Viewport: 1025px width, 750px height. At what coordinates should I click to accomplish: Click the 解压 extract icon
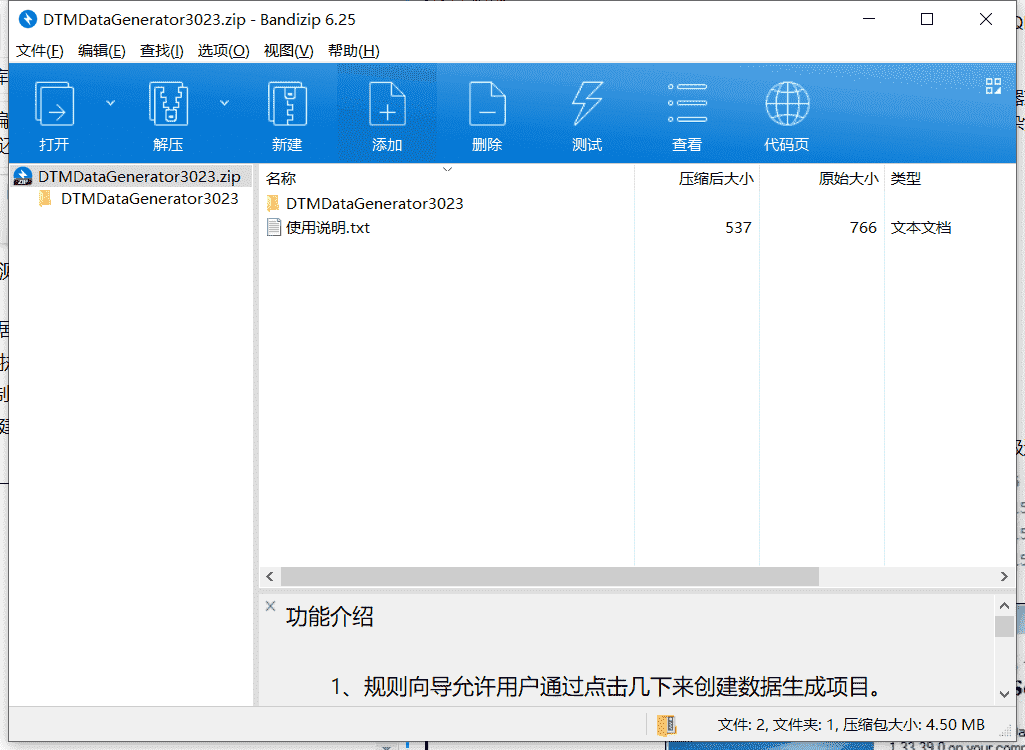click(168, 103)
